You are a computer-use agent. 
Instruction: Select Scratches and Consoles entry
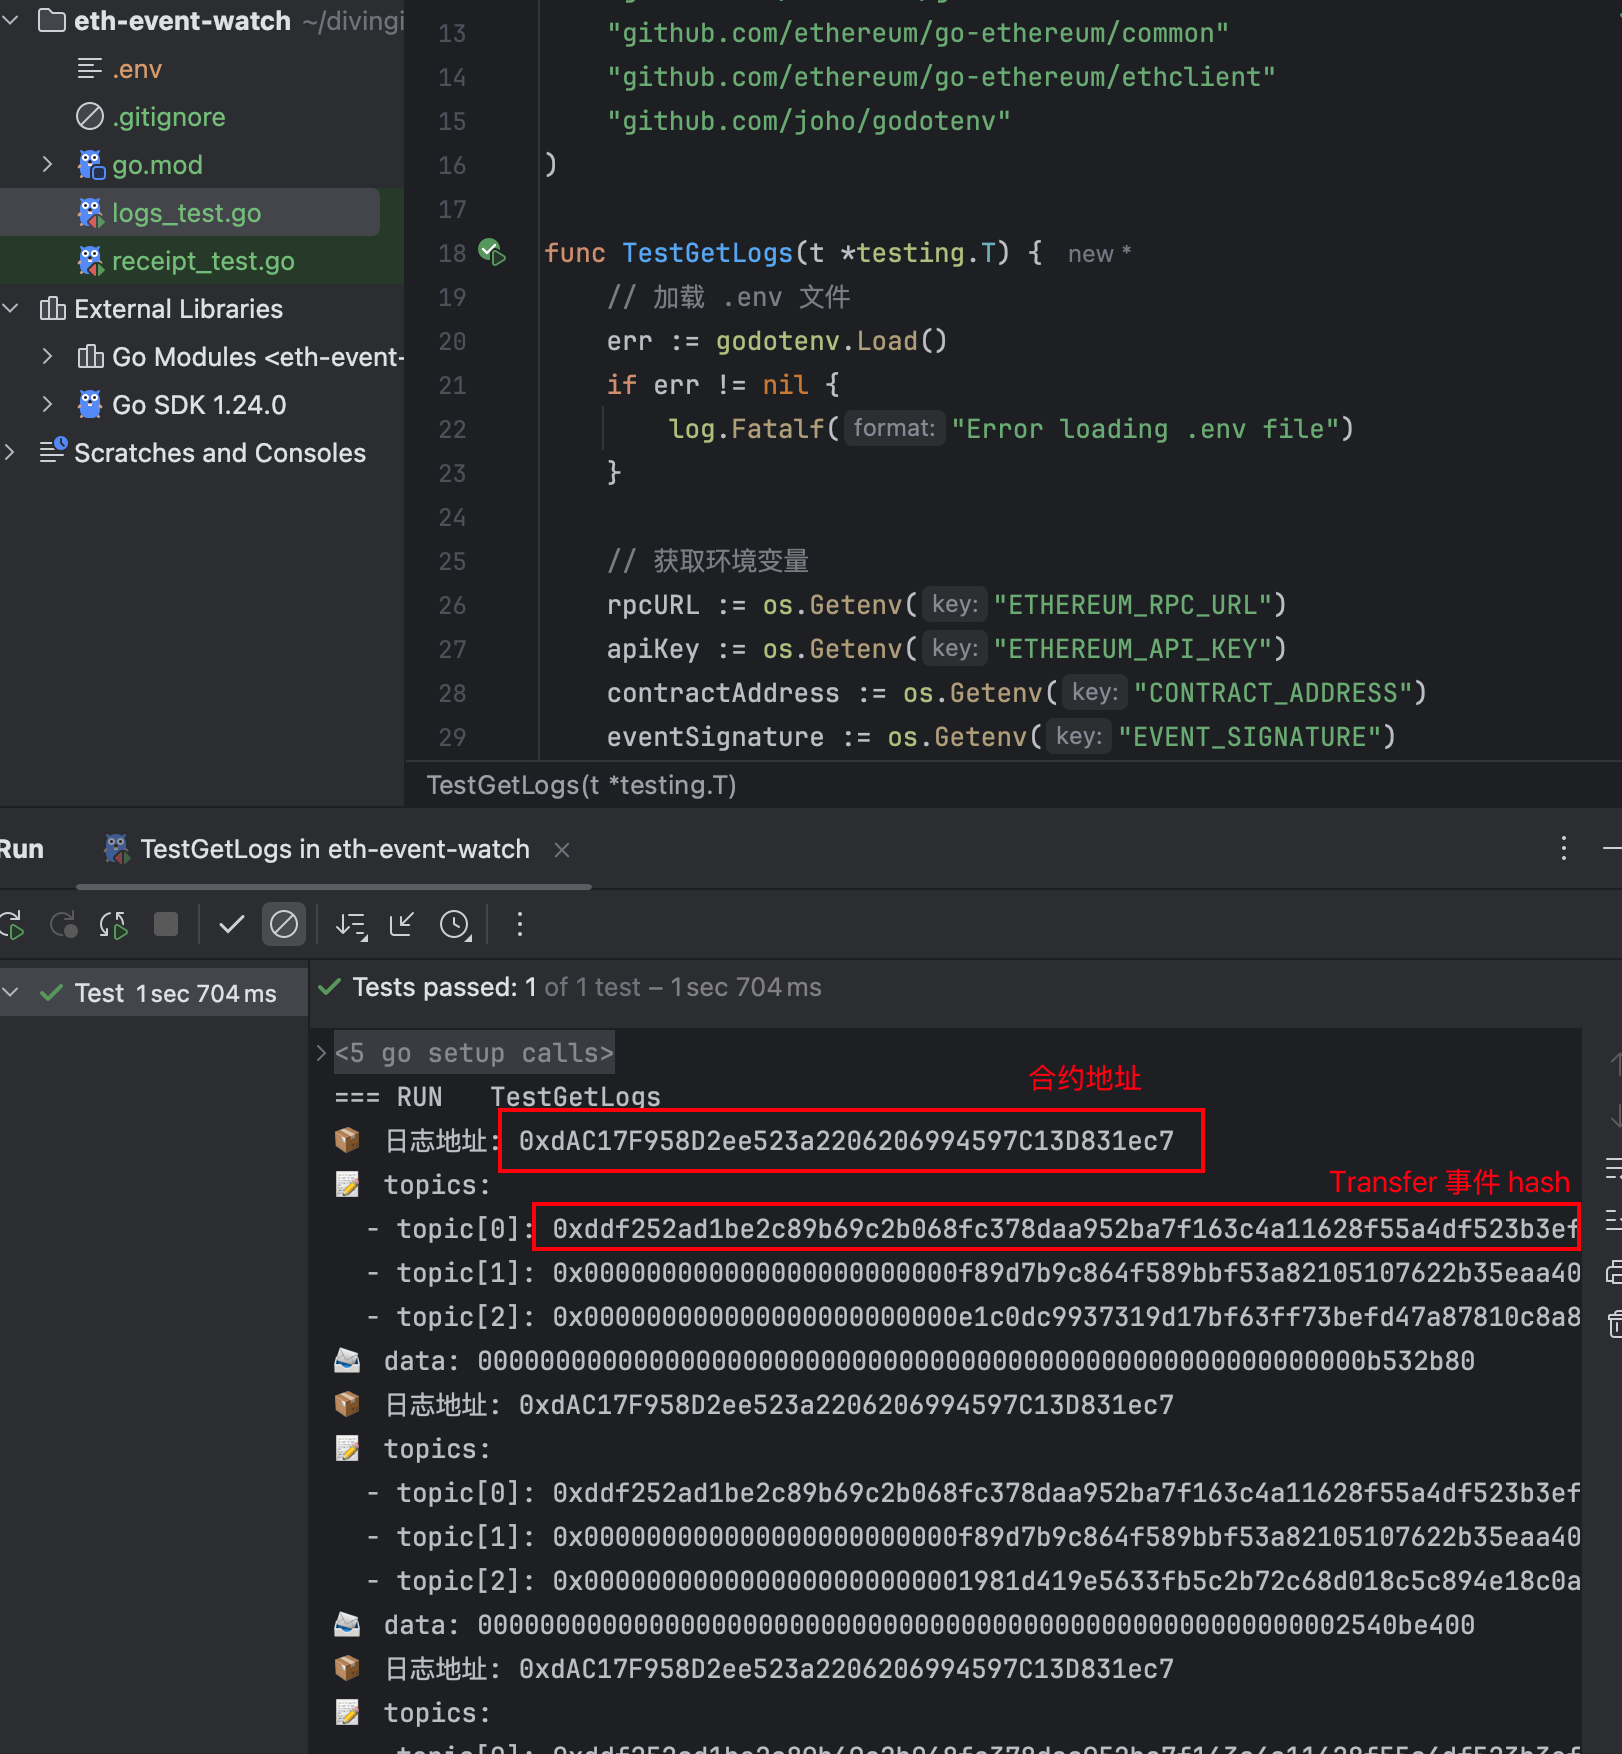[220, 453]
